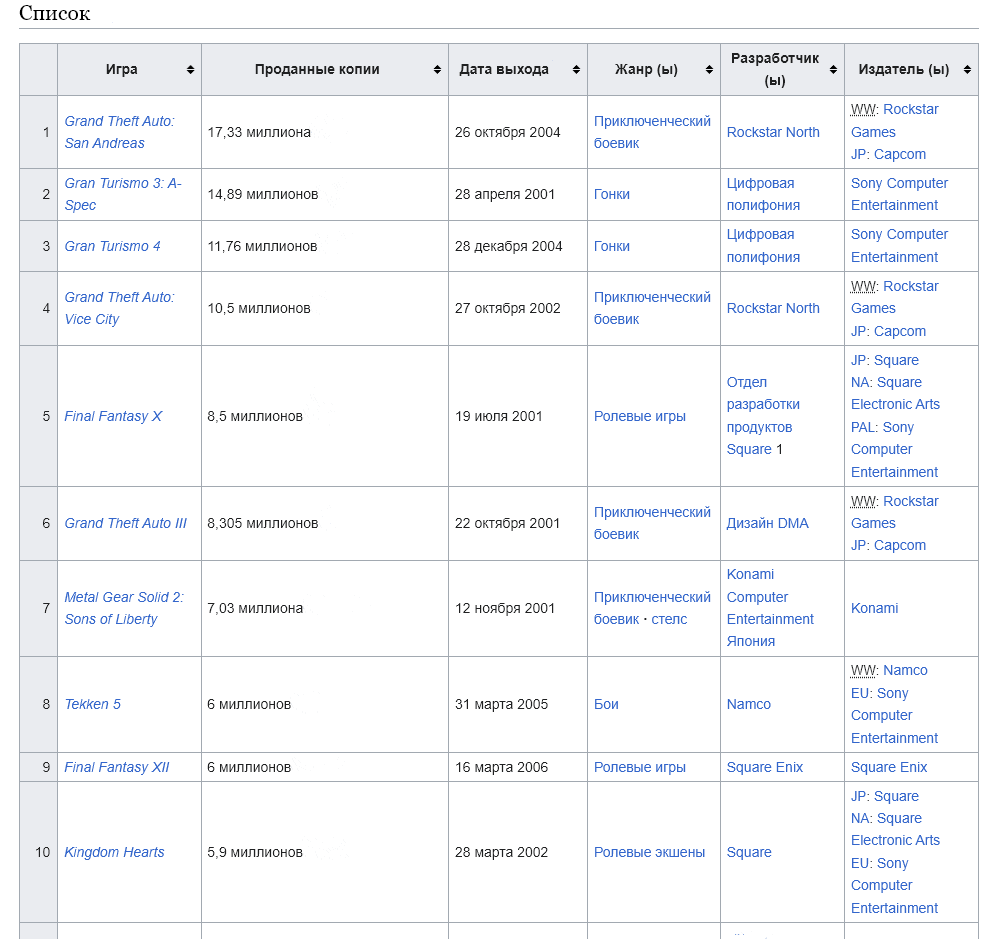This screenshot has height=939, width=997.
Task: Select the 8,305 миллионов sales cell
Action: (x=325, y=523)
